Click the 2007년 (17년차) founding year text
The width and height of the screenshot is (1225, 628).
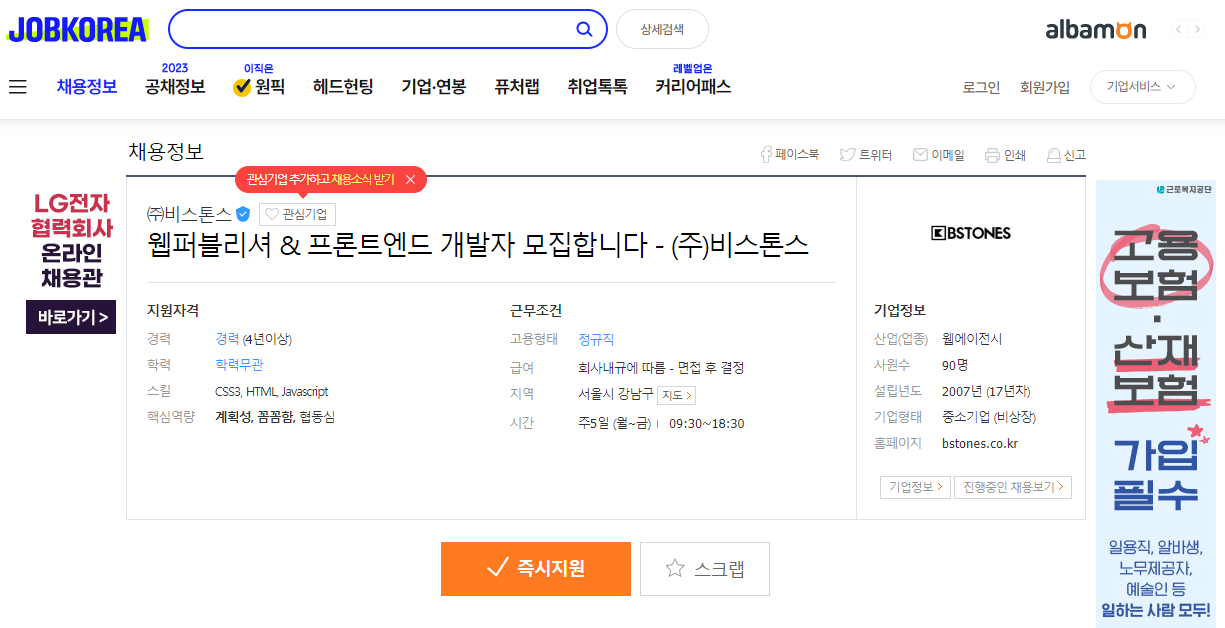tap(986, 391)
